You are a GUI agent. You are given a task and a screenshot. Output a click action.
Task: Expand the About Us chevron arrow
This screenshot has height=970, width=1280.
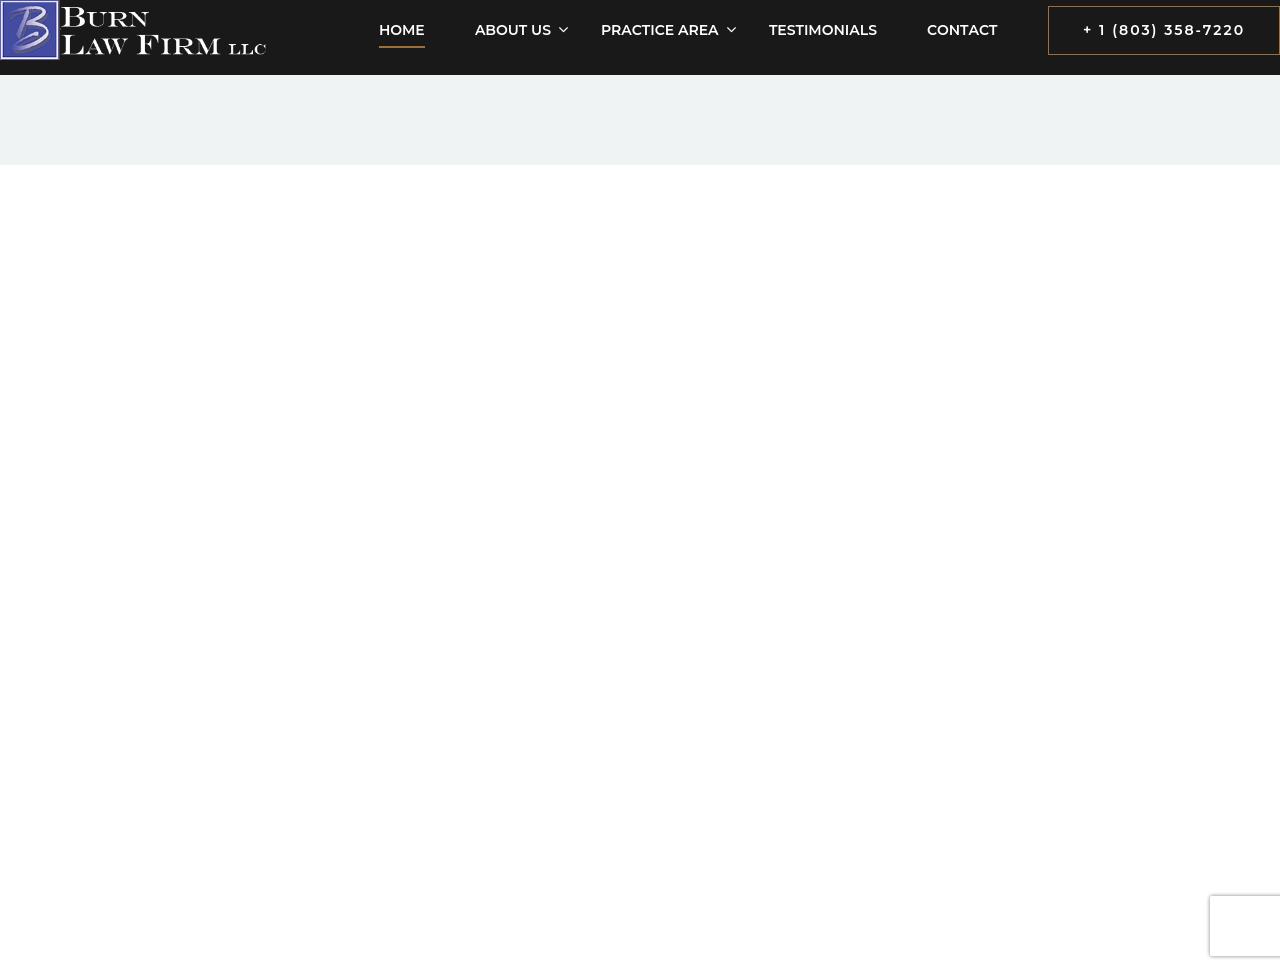pos(564,30)
